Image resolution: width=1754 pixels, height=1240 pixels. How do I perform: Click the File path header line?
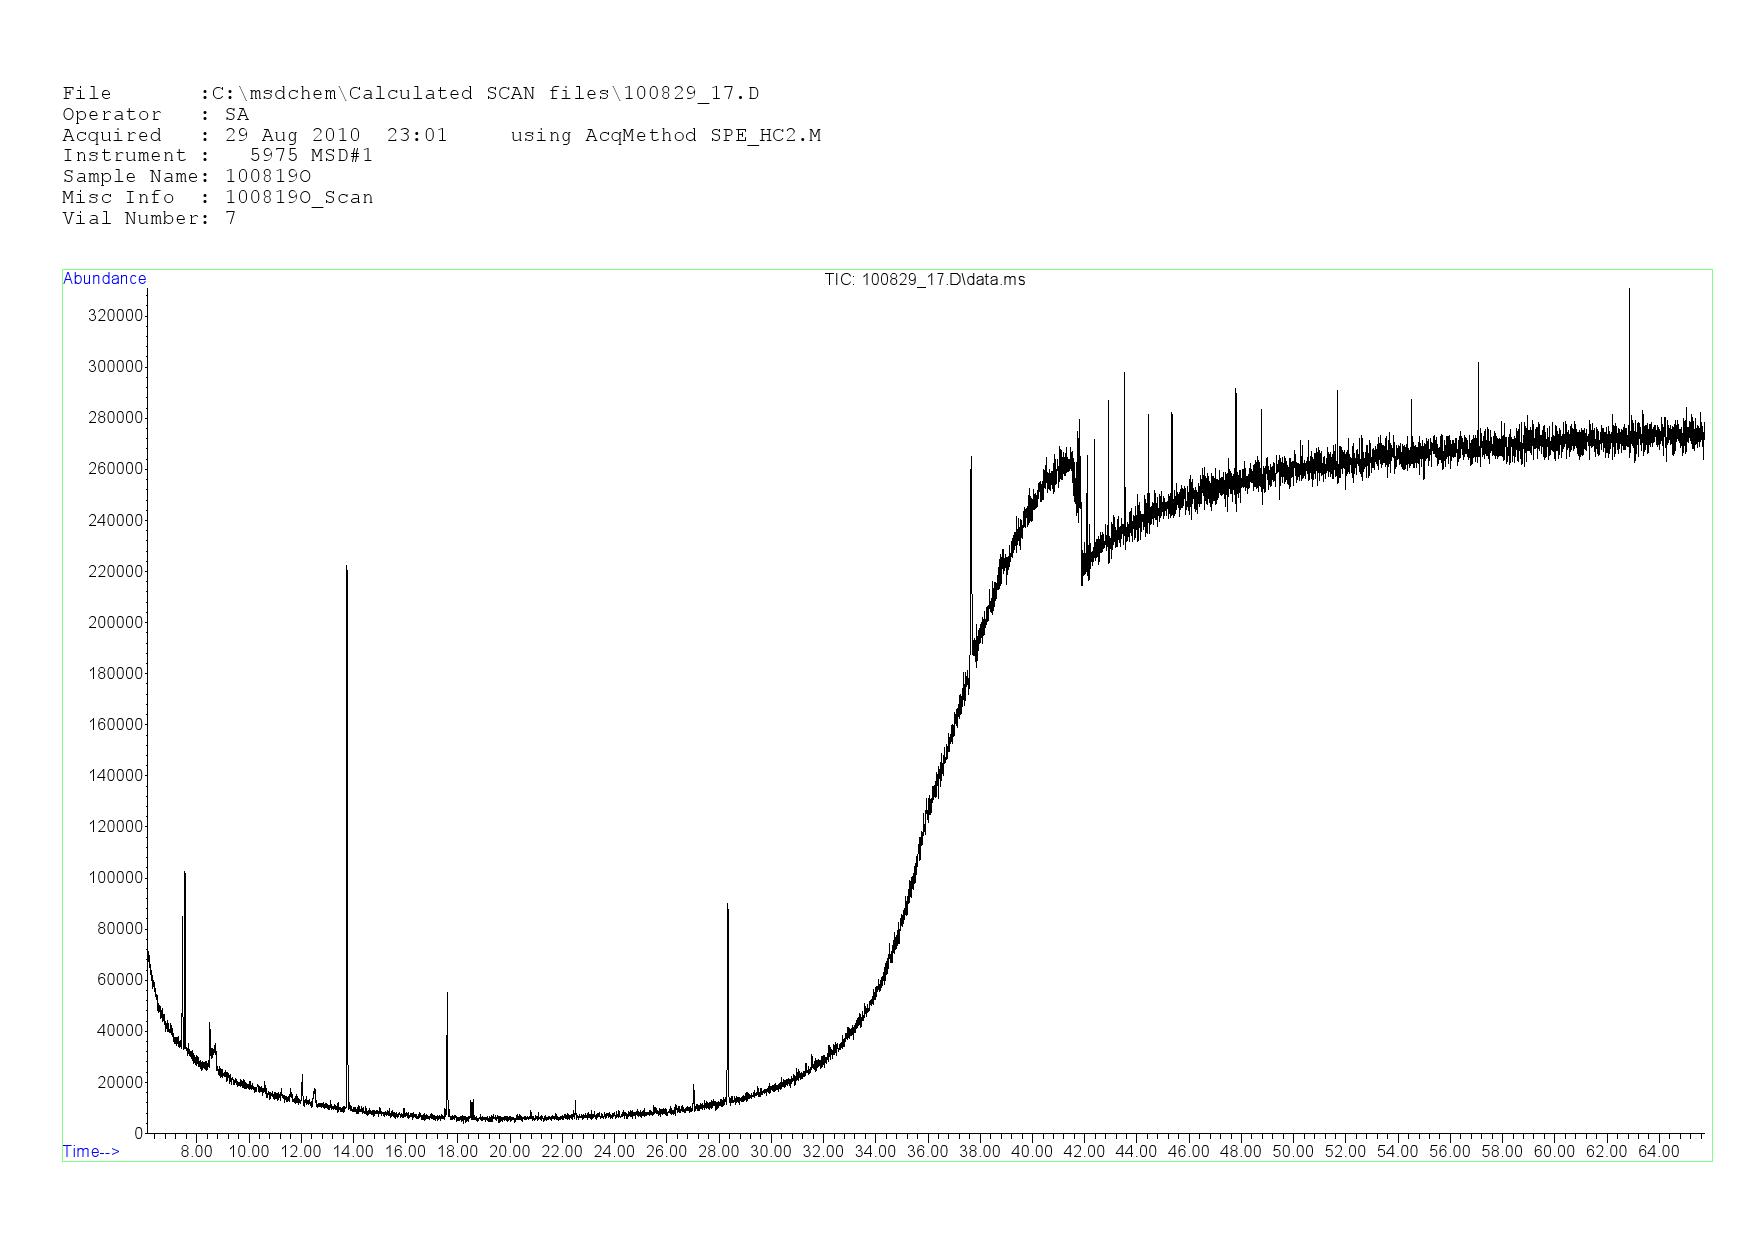tap(410, 94)
